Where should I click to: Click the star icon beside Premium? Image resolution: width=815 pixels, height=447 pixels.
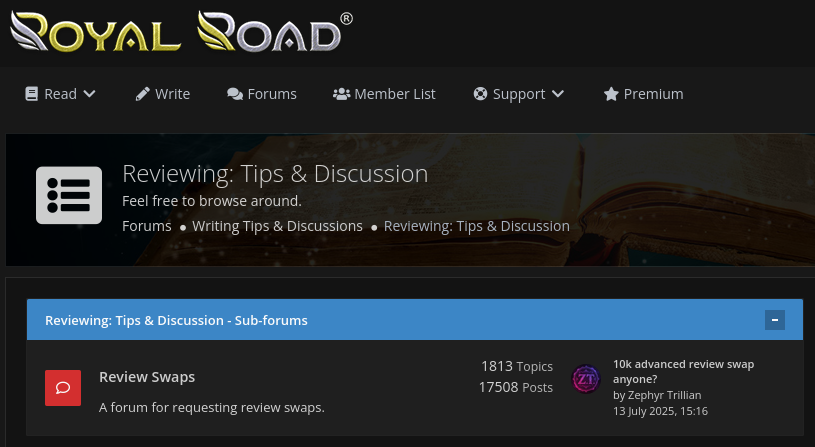coord(611,94)
